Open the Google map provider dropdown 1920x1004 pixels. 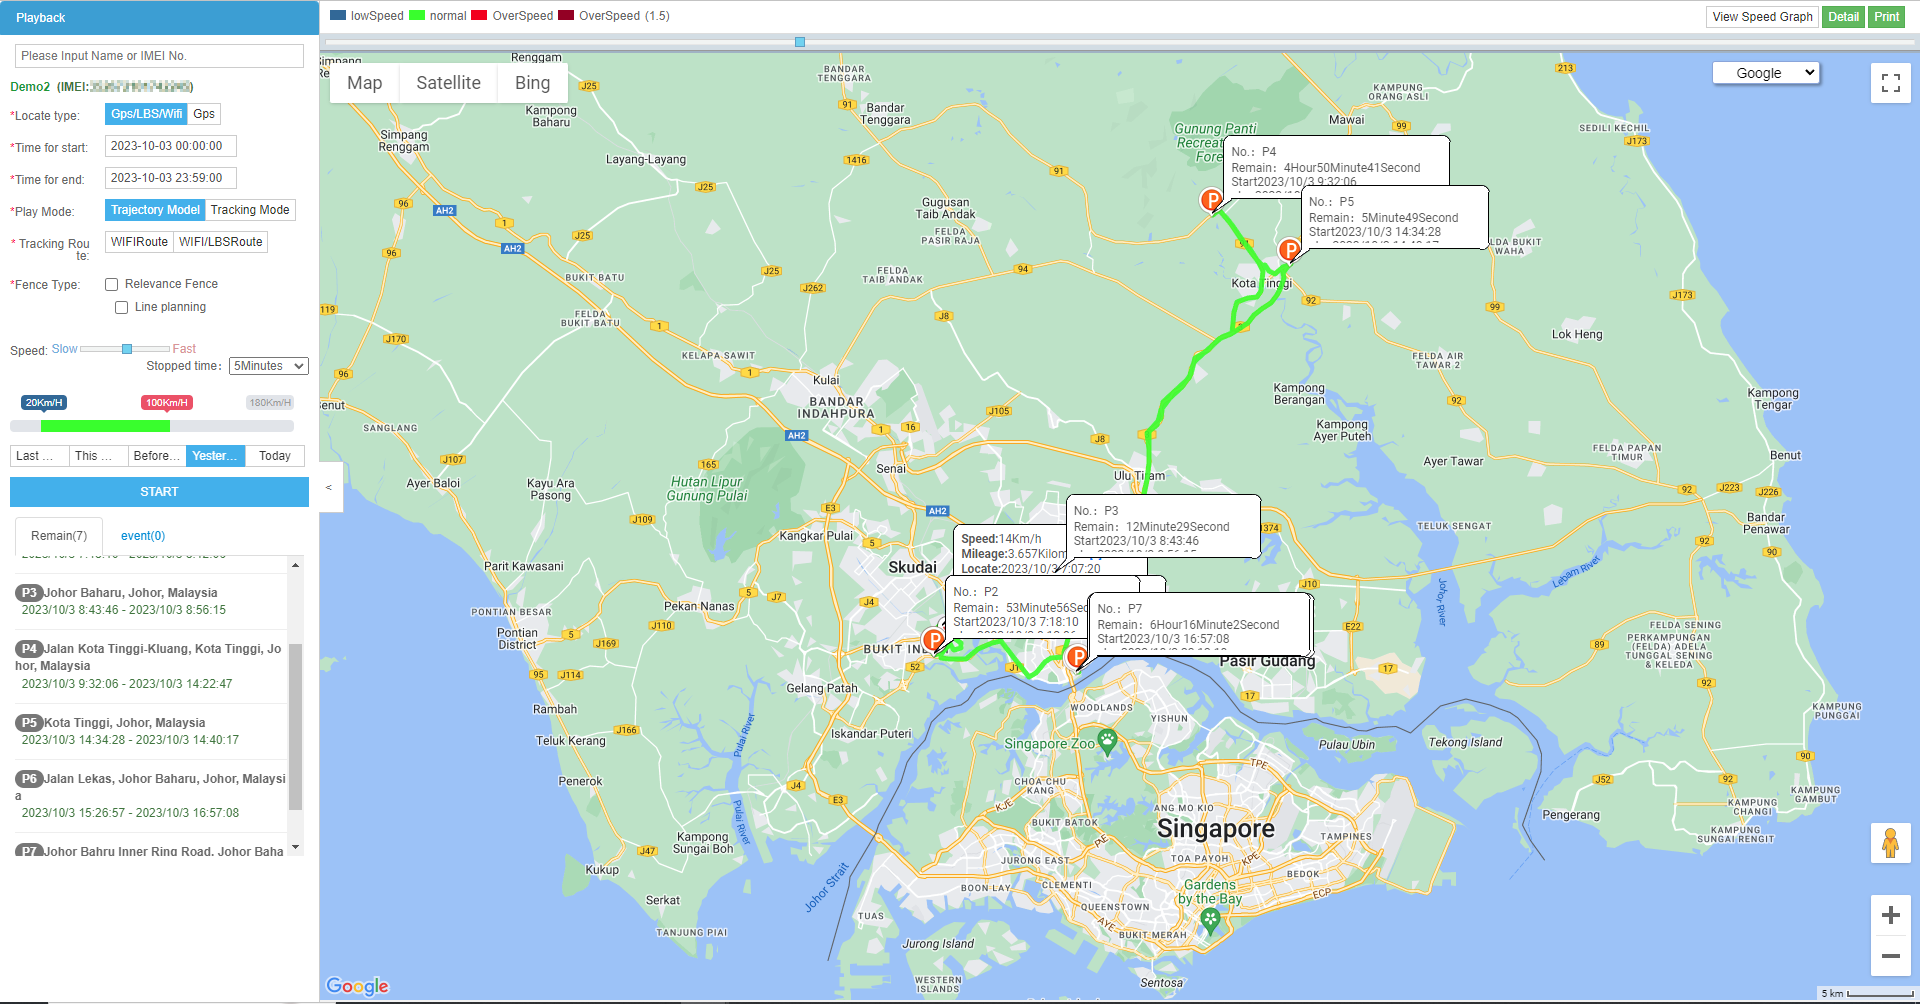[x=1765, y=73]
